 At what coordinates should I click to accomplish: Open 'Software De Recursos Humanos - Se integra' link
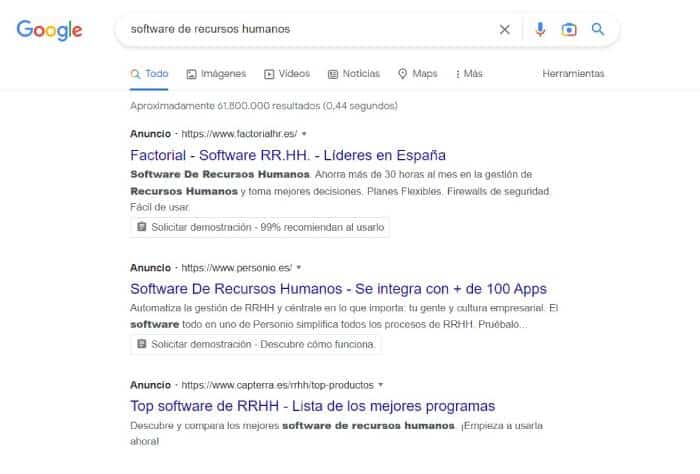point(338,289)
